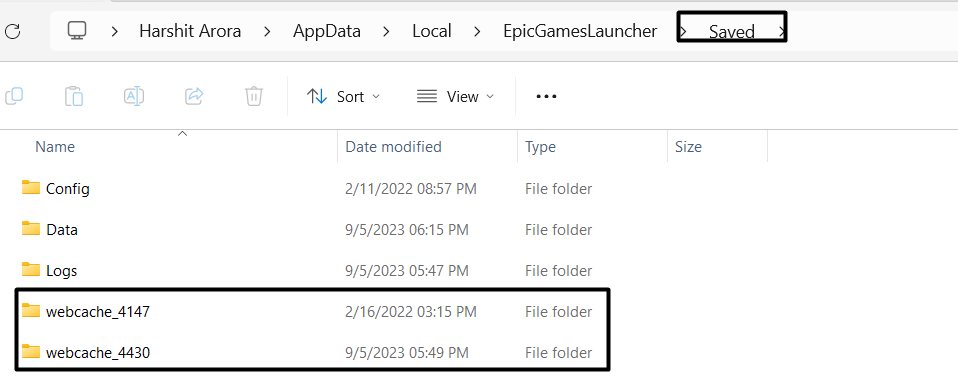
Task: Click the Copy icon in the toolbar
Action: coord(14,96)
